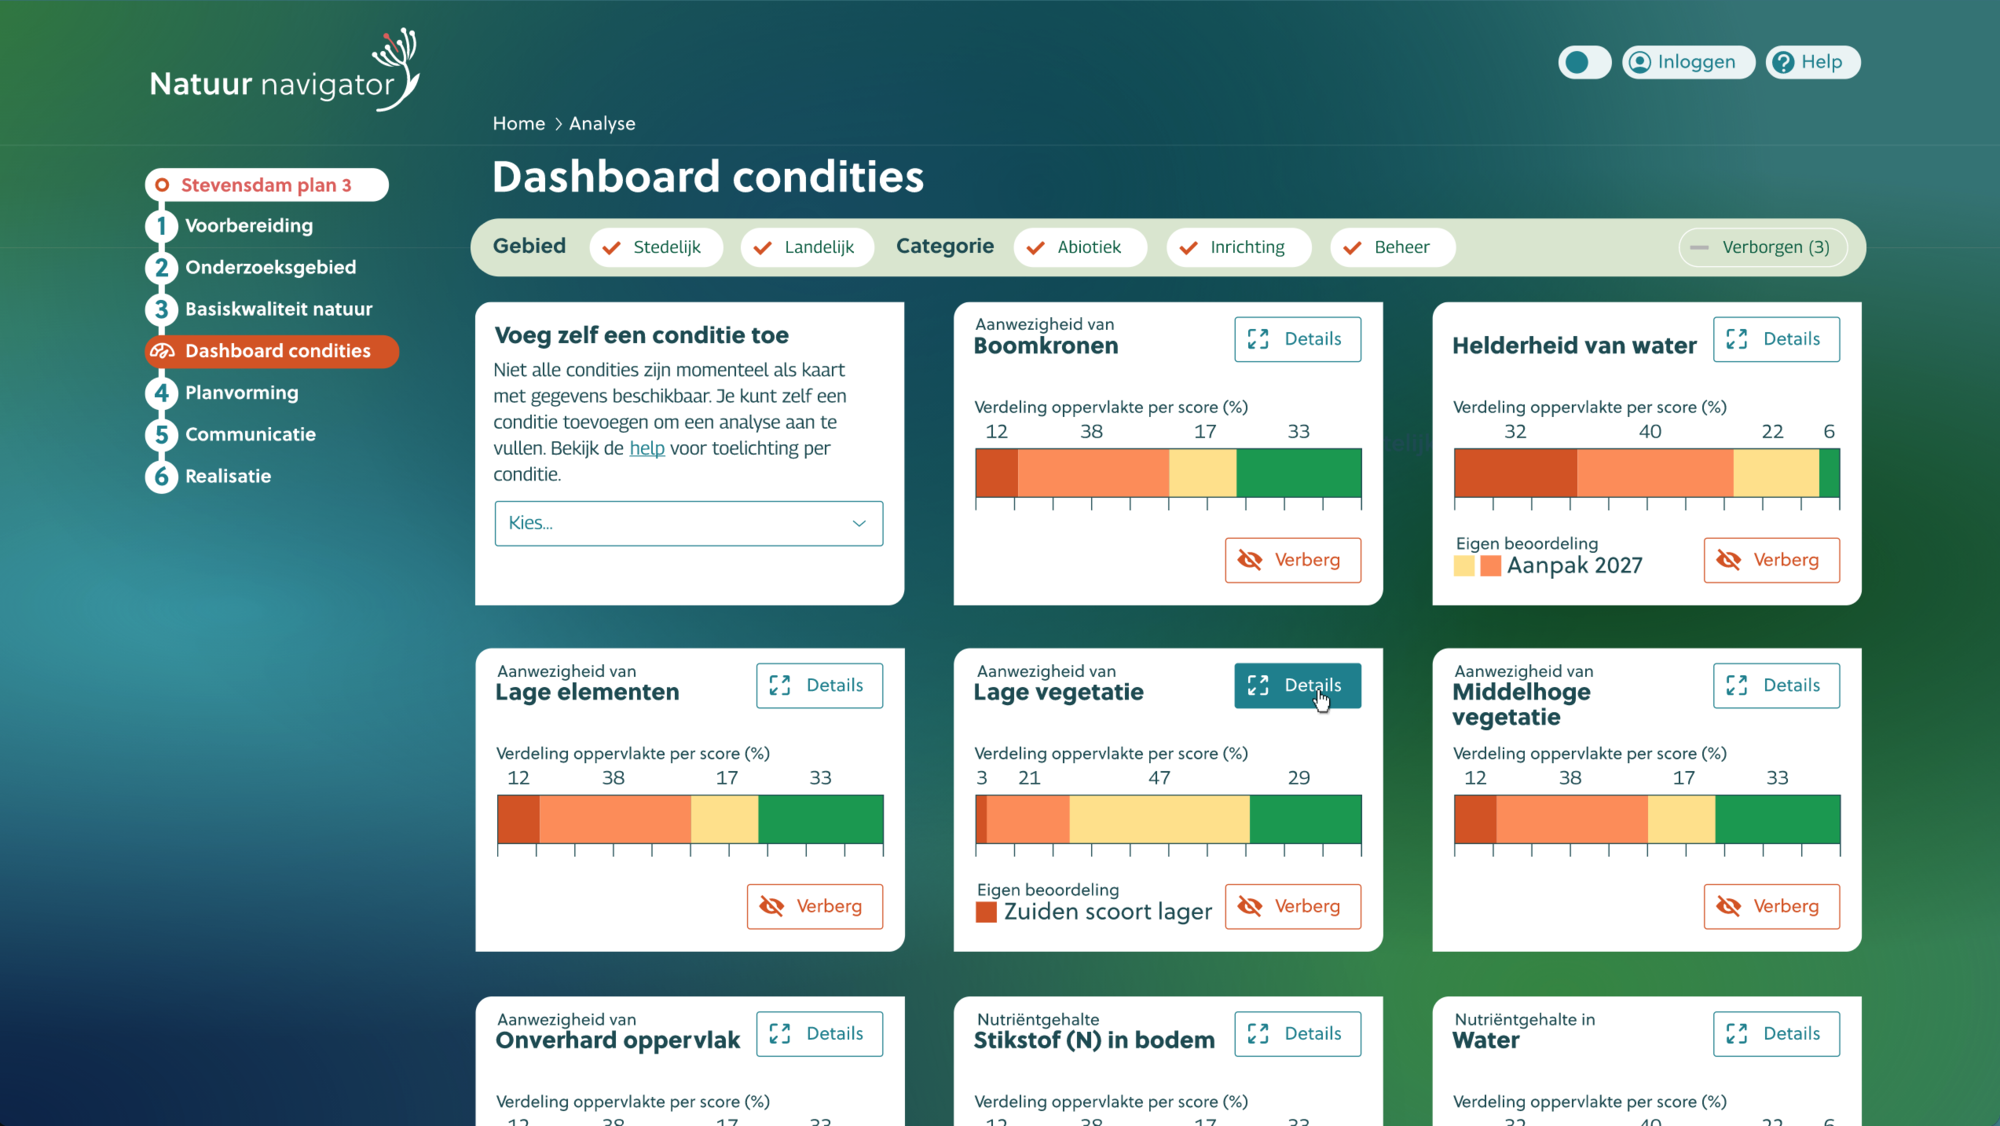Viewport: 2000px width, 1126px height.
Task: Click the step 5 circle for Communicatie
Action: click(x=161, y=435)
